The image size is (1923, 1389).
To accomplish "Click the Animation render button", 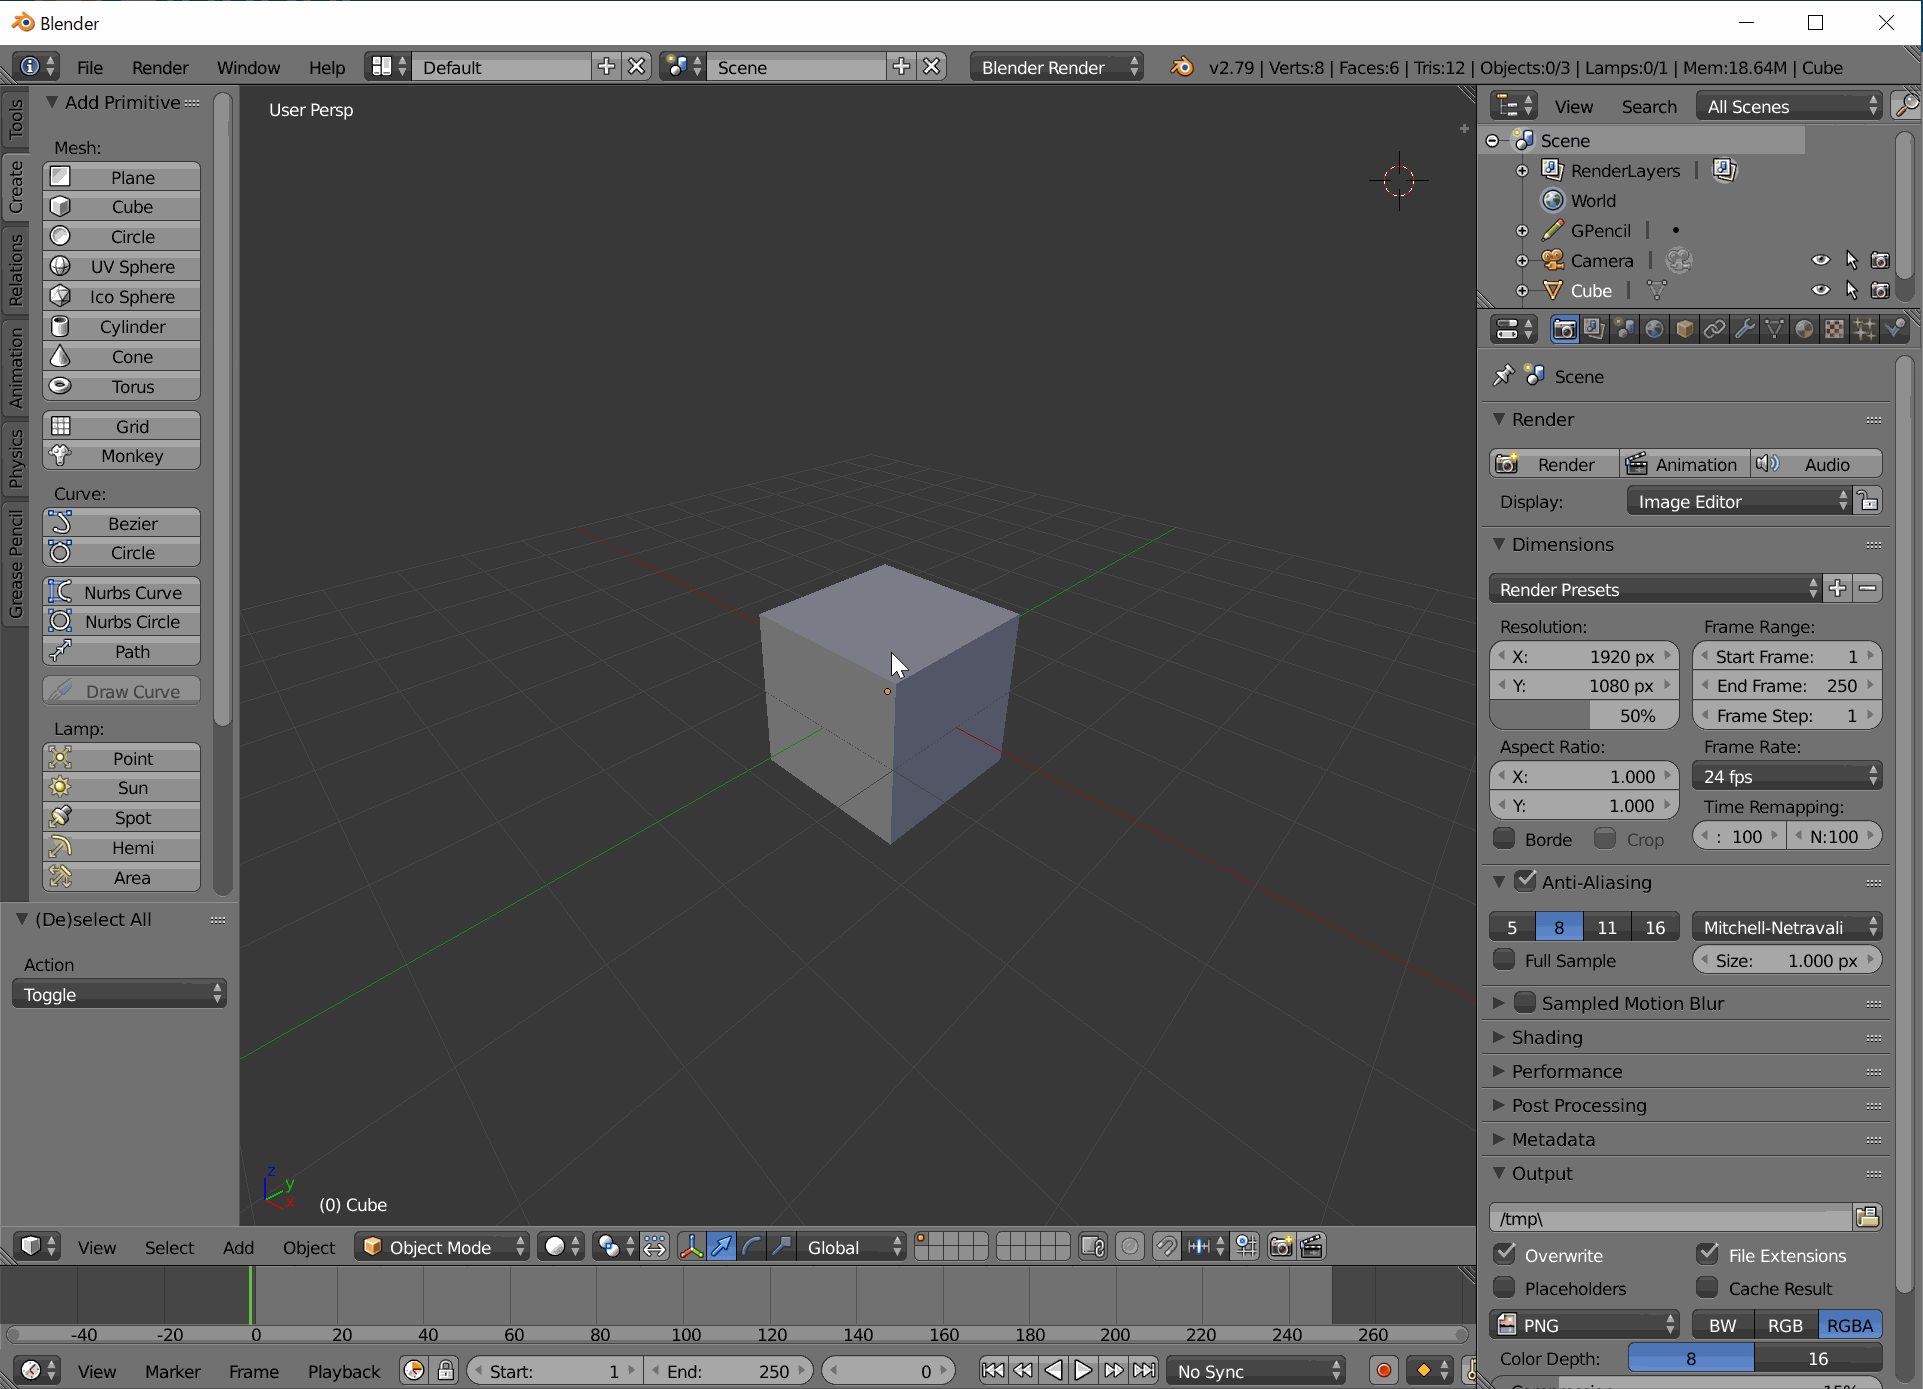I will click(1685, 464).
